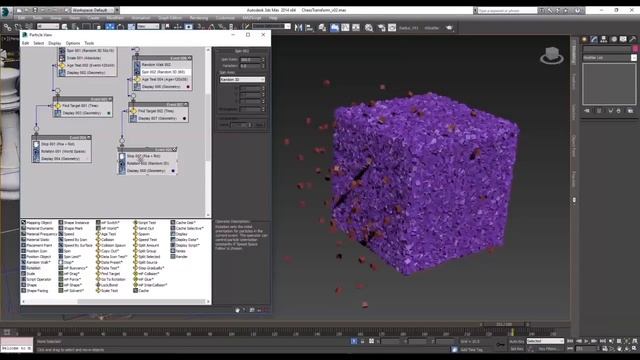Click the help search input field
The height and width of the screenshot is (360, 640).
tap(507, 10)
